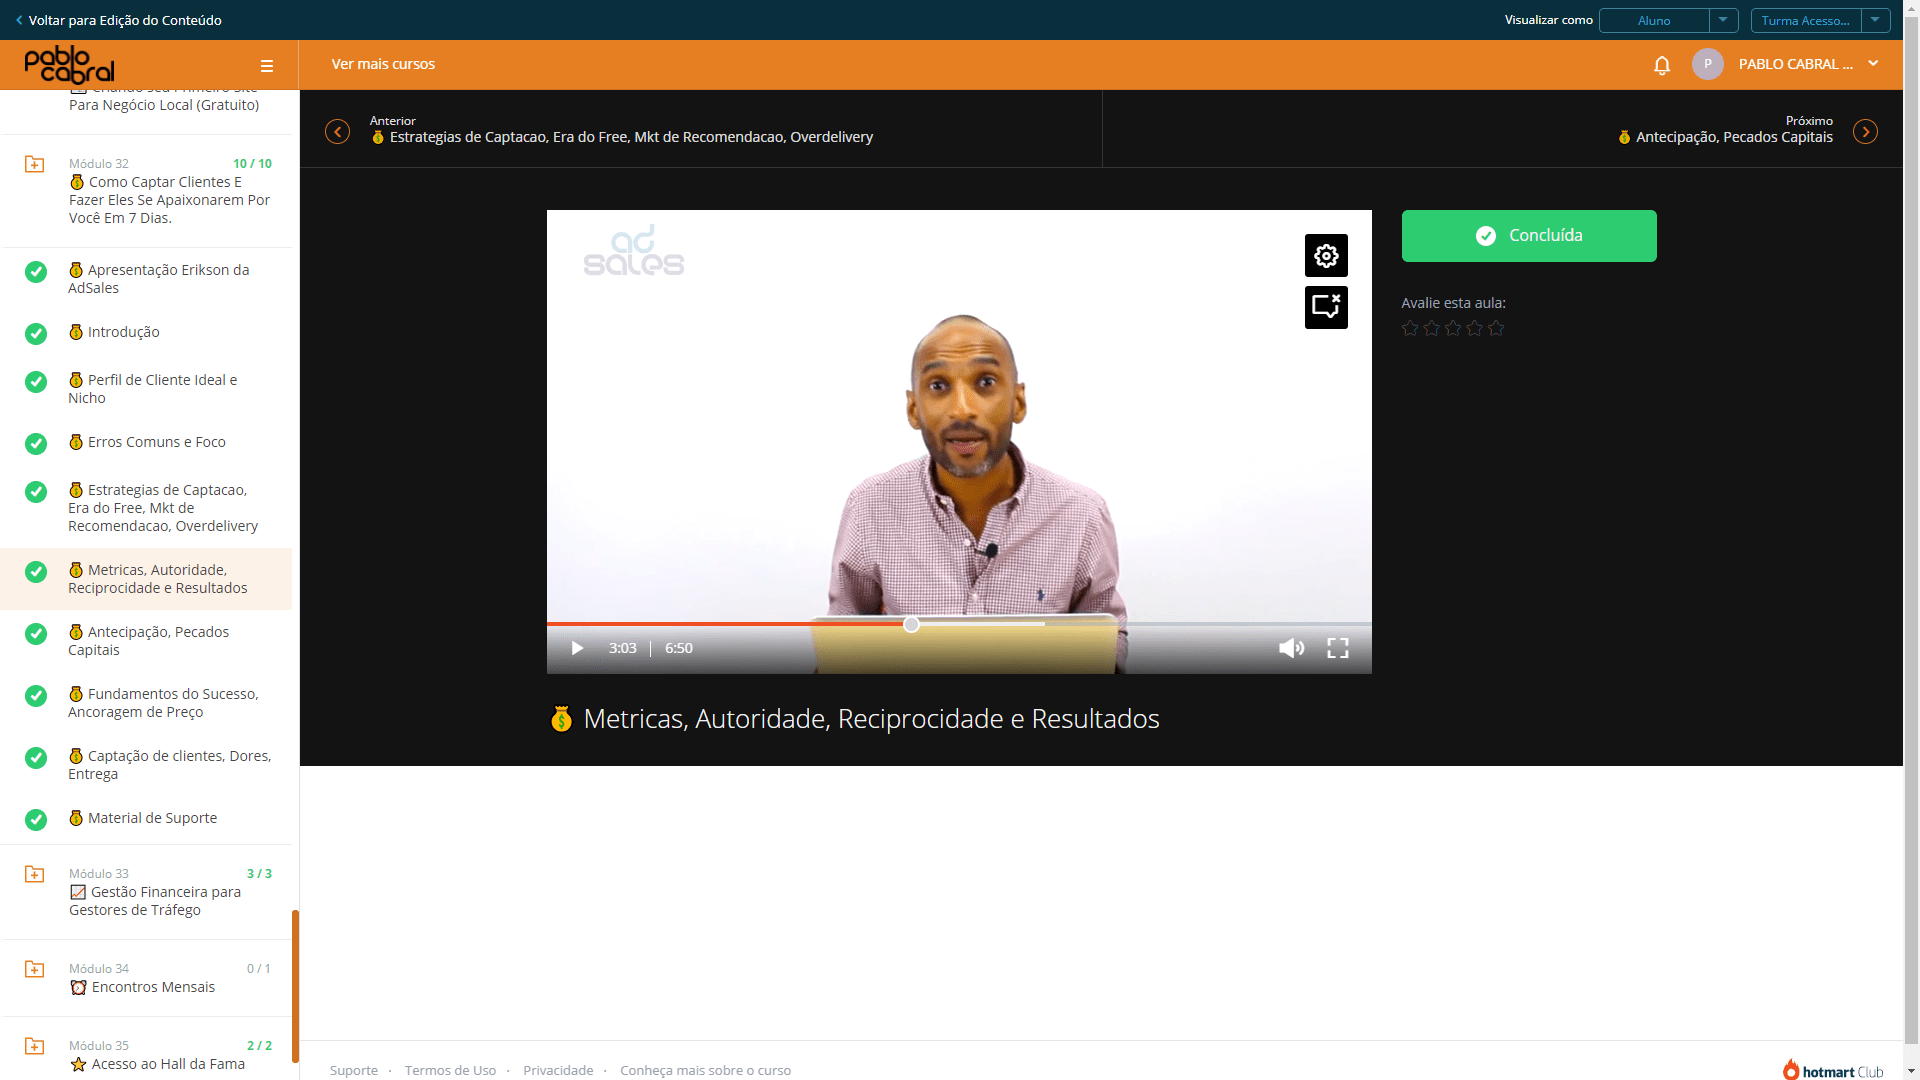
Task: Click the video progress bar handle
Action: point(911,625)
